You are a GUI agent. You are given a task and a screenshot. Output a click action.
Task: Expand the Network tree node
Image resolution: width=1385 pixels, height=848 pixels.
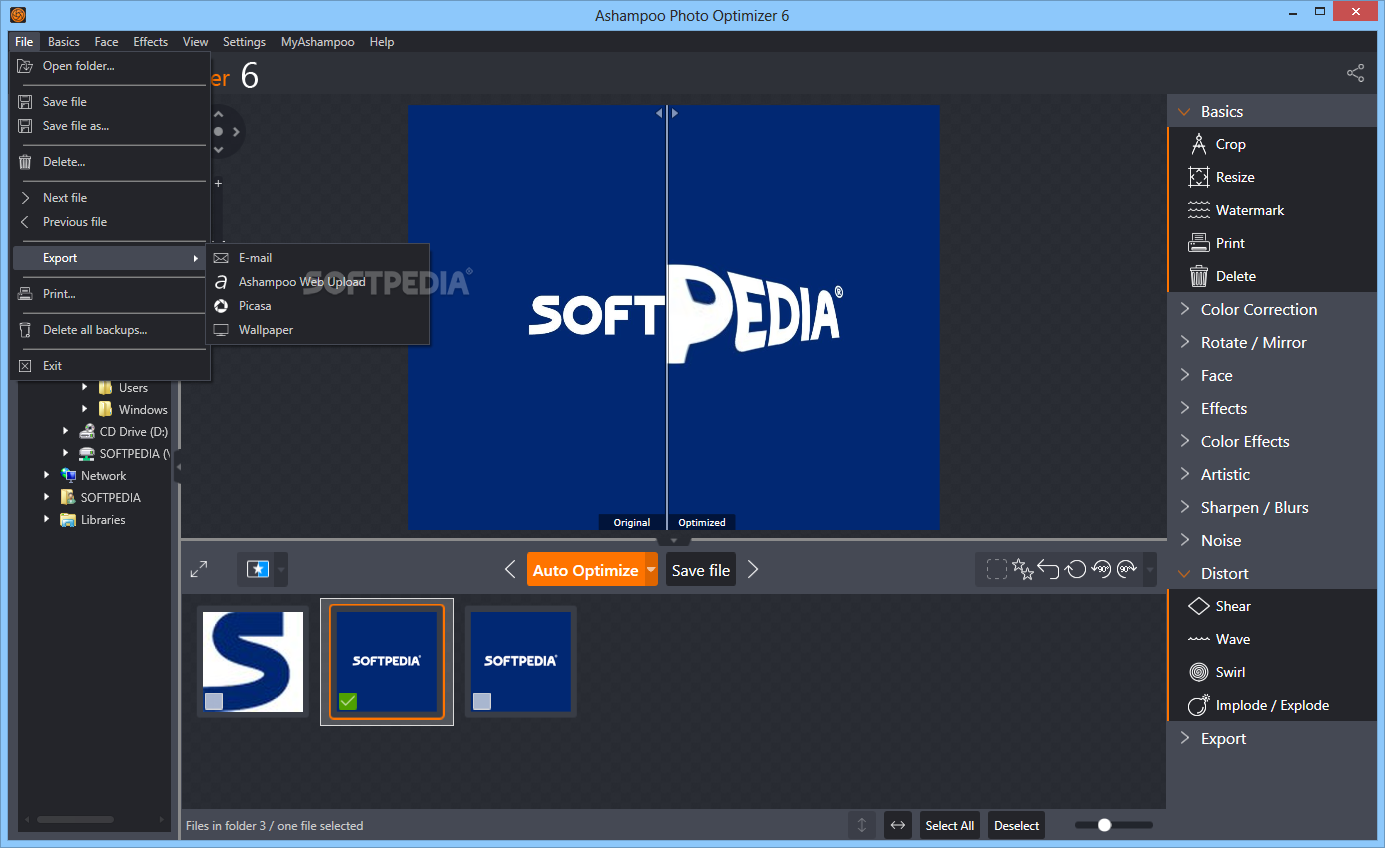tap(46, 475)
